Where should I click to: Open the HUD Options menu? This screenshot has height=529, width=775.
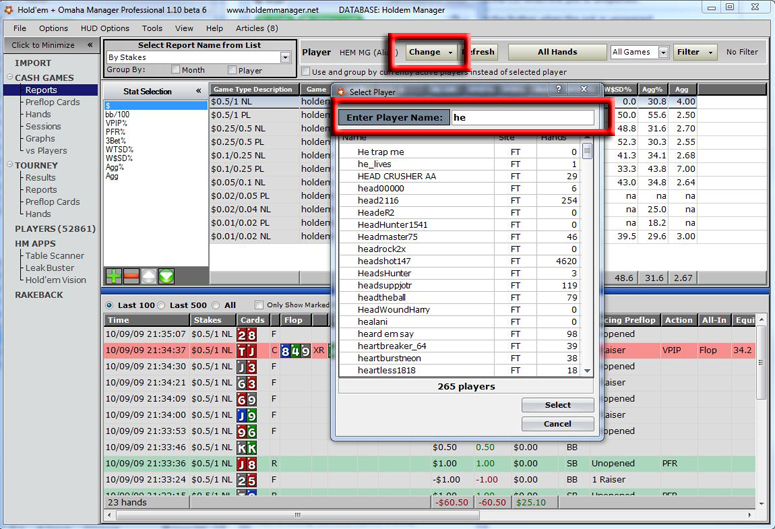[x=105, y=28]
